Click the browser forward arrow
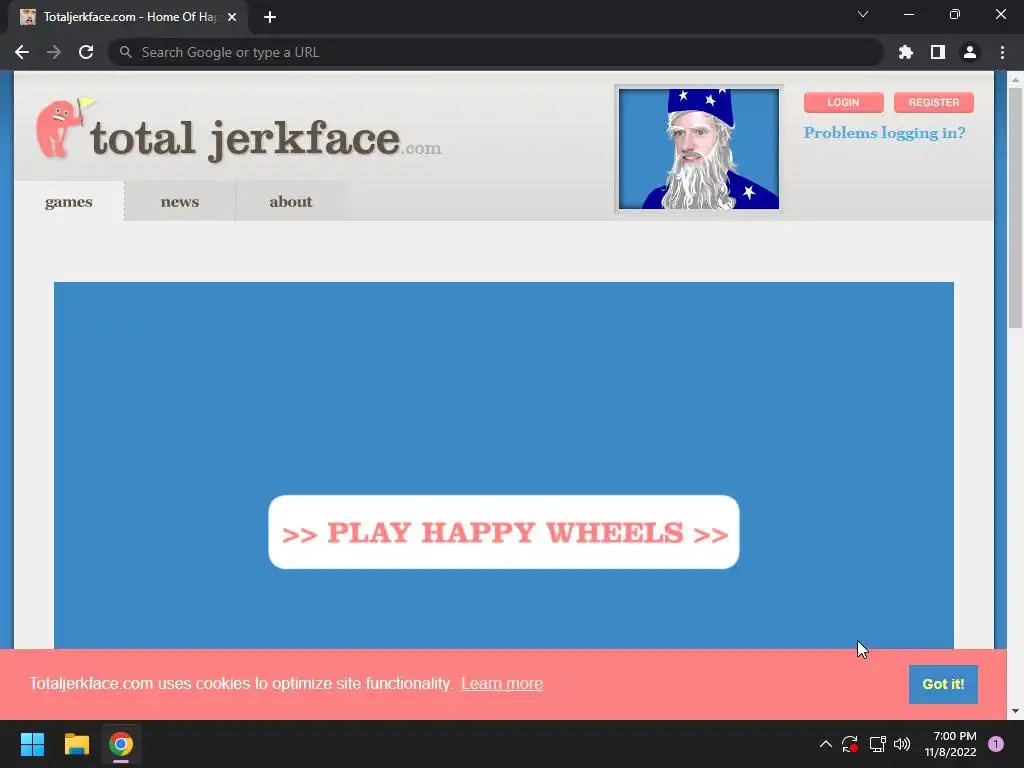 click(54, 52)
